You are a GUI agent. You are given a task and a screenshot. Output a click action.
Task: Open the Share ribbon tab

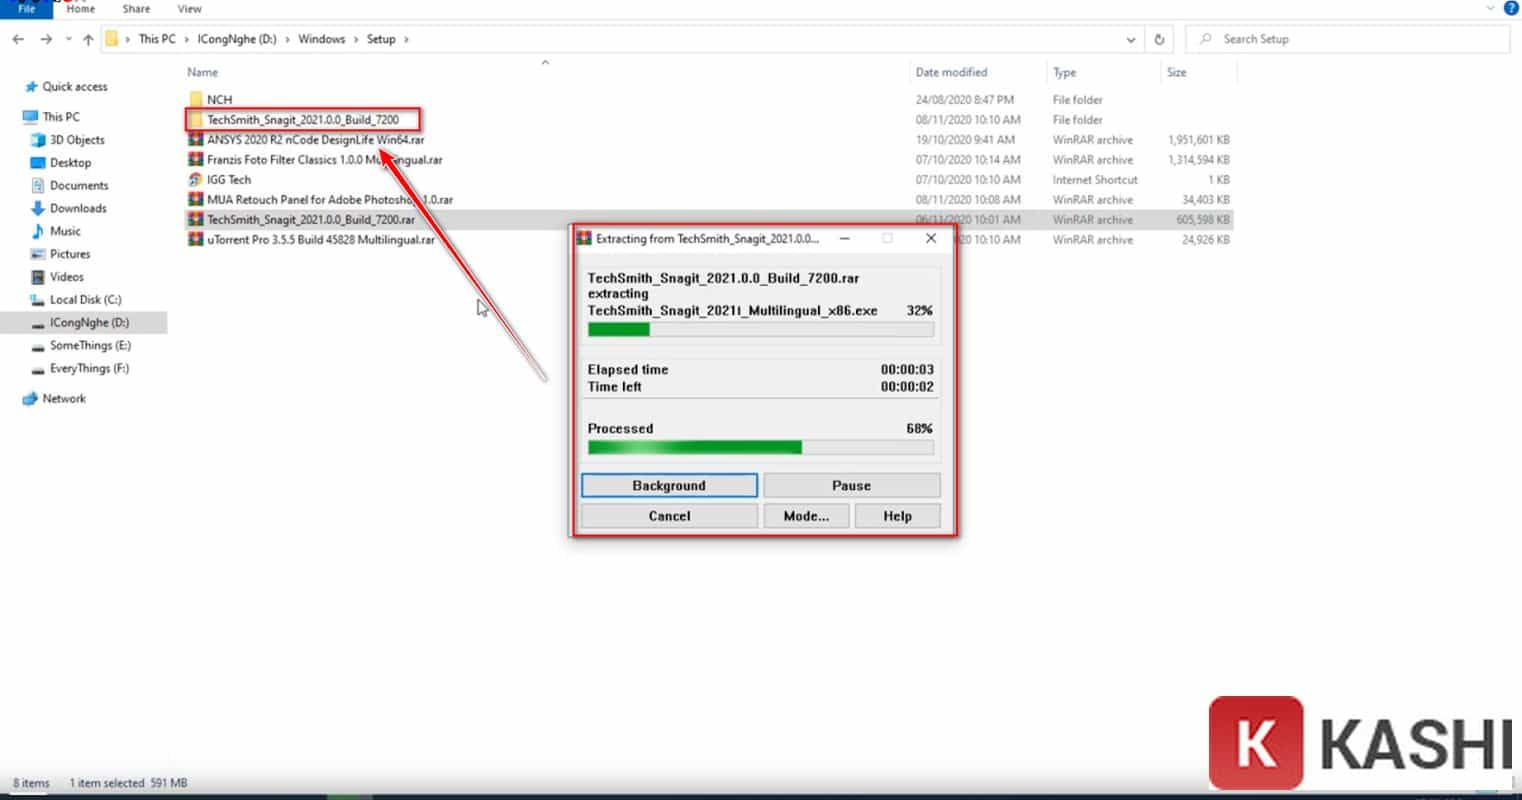pyautogui.click(x=137, y=8)
